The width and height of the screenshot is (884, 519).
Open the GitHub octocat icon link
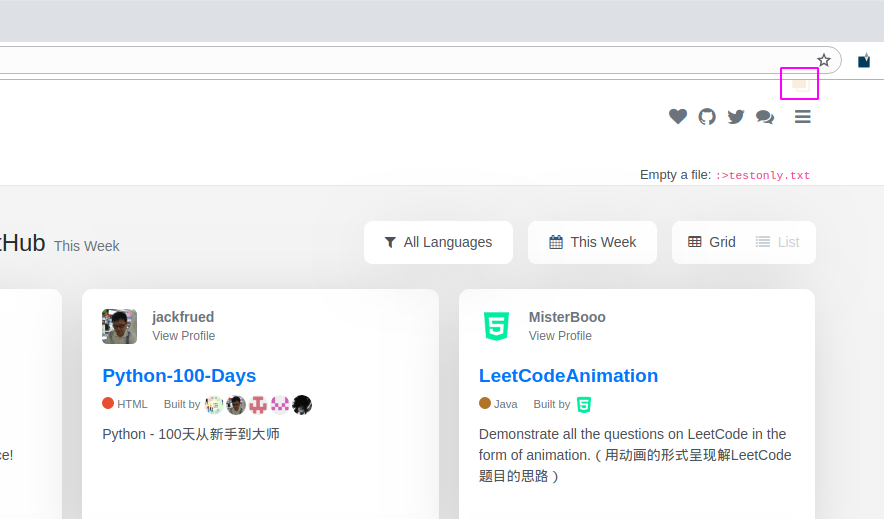click(x=707, y=117)
